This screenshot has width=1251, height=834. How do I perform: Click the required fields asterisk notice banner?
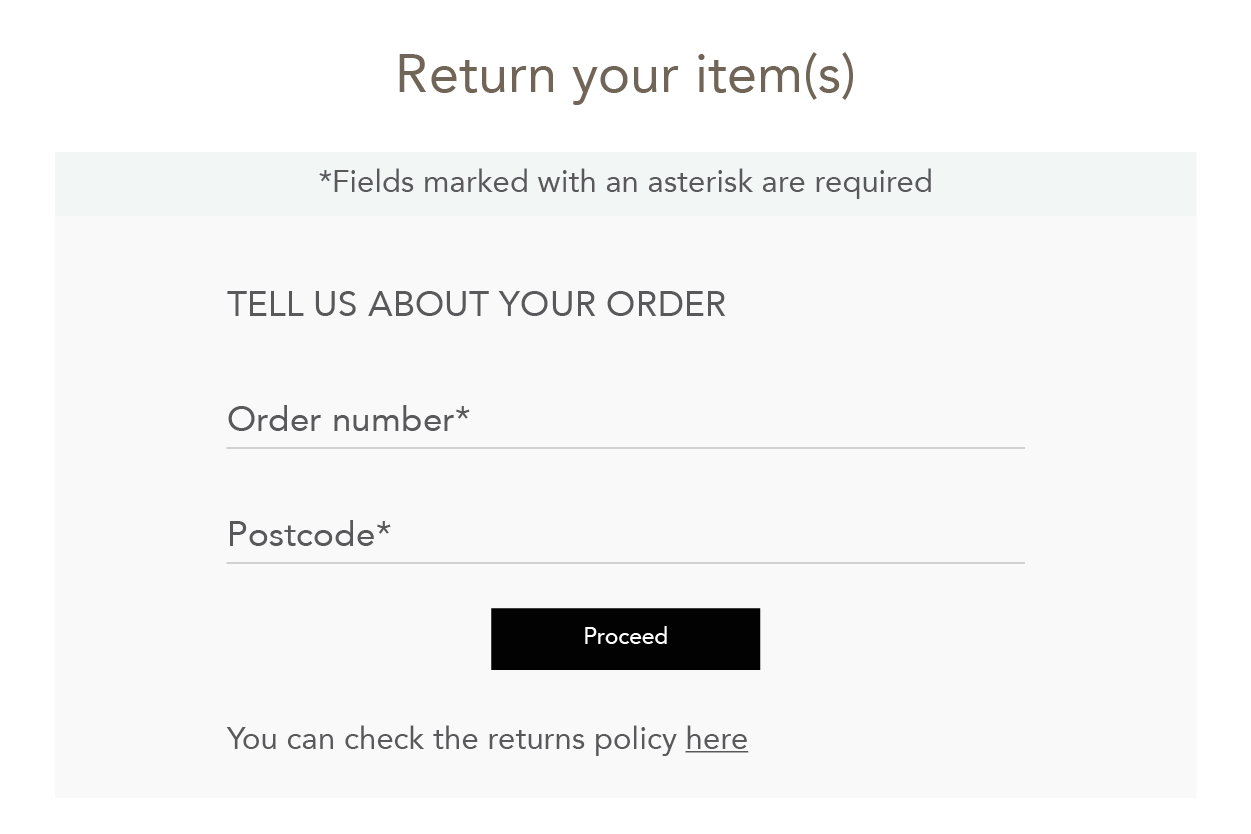[x=625, y=183]
